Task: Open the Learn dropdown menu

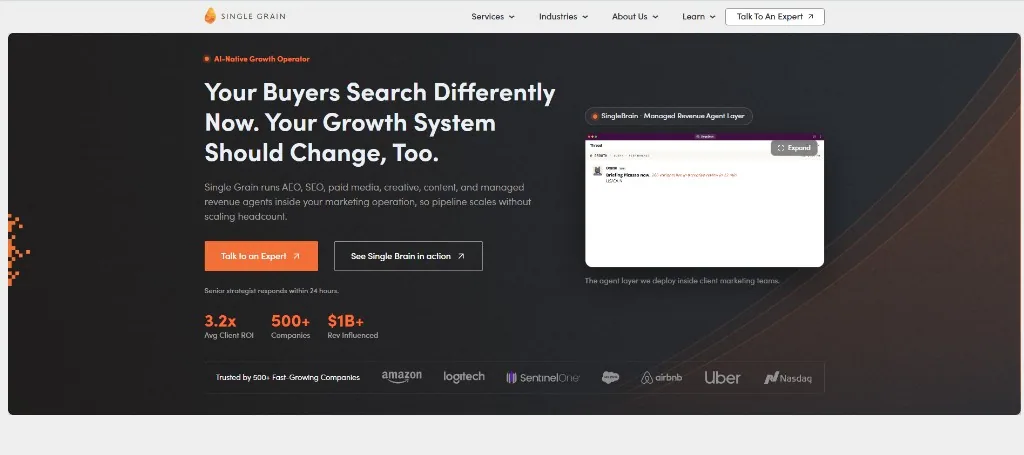Action: (x=699, y=17)
